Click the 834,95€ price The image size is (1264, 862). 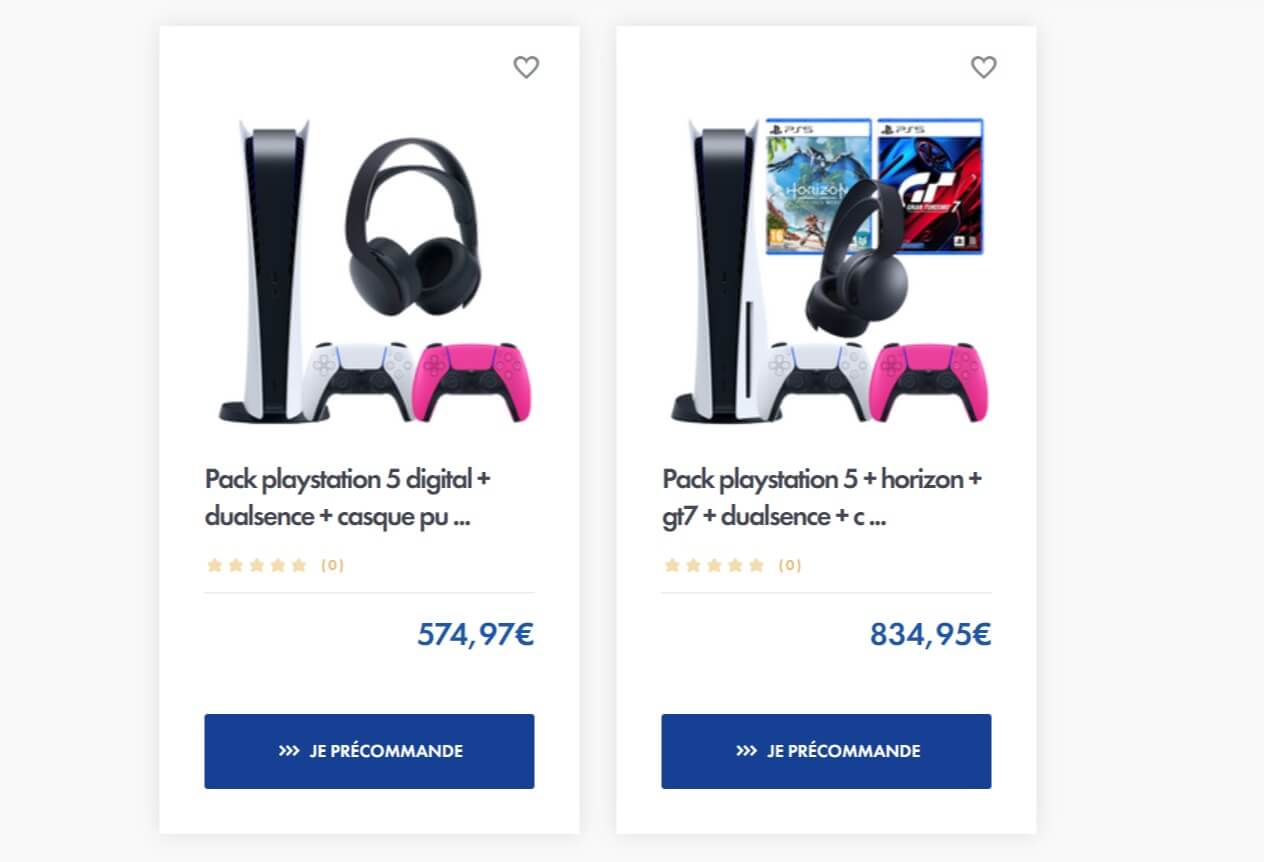click(x=931, y=634)
